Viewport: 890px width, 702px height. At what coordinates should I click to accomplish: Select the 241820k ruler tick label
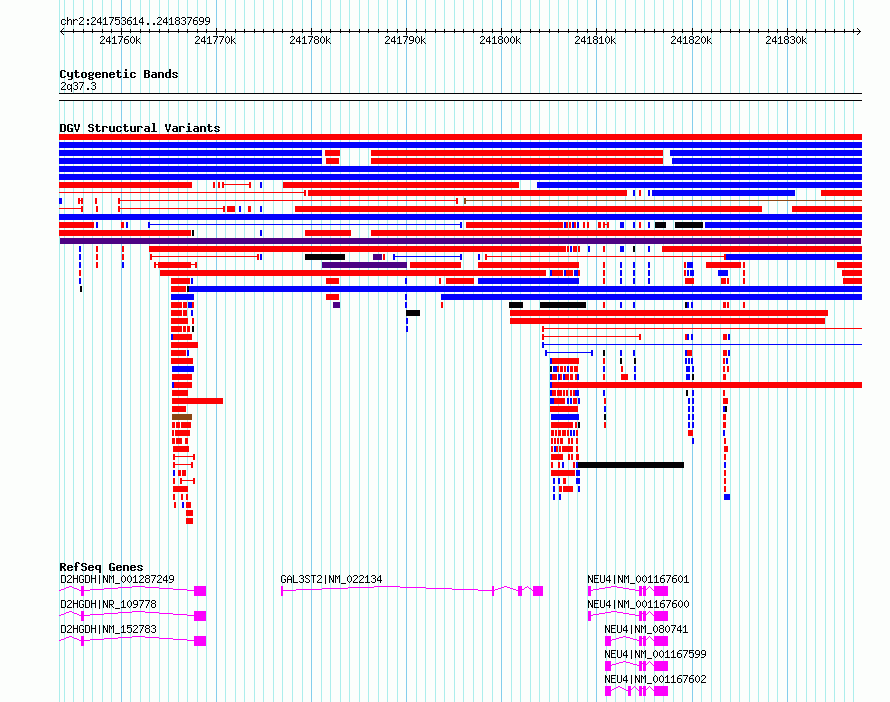click(x=691, y=40)
